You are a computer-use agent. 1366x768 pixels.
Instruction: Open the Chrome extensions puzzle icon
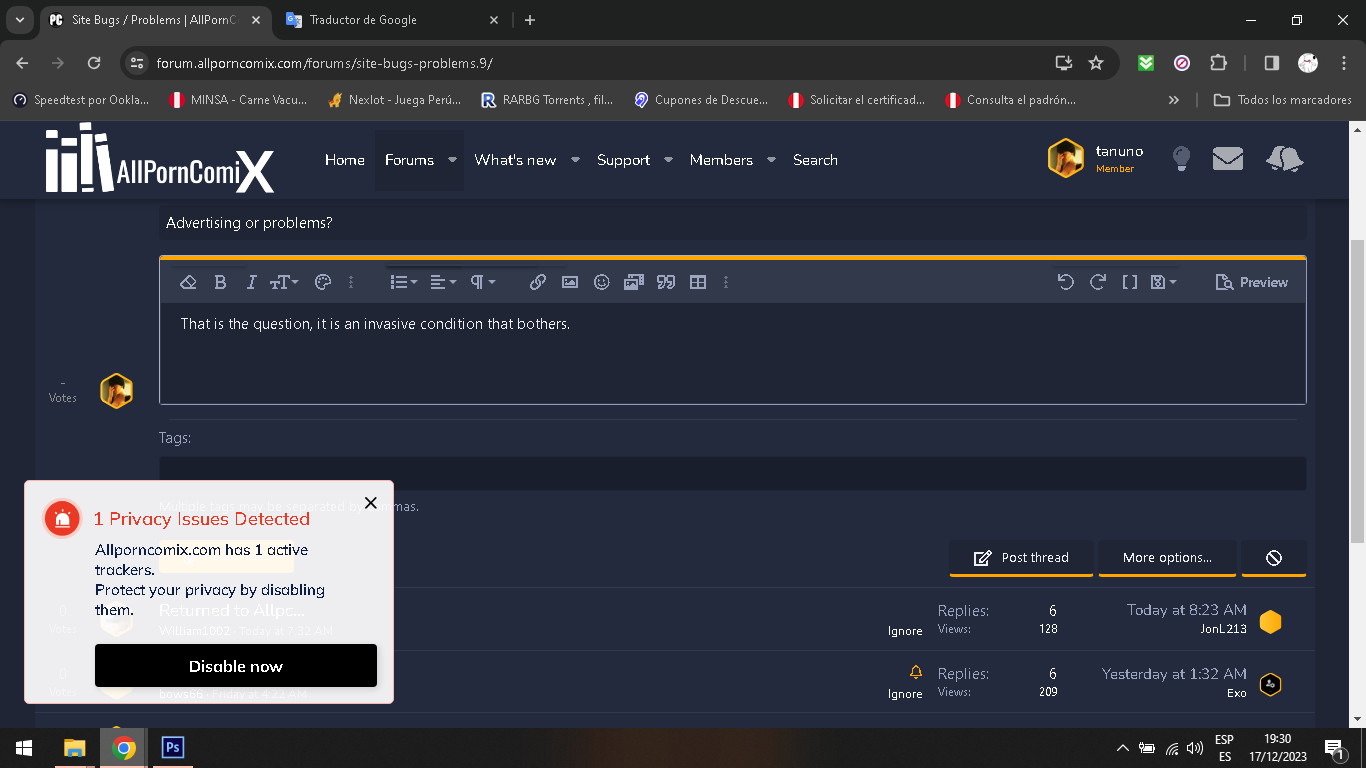click(x=1218, y=63)
